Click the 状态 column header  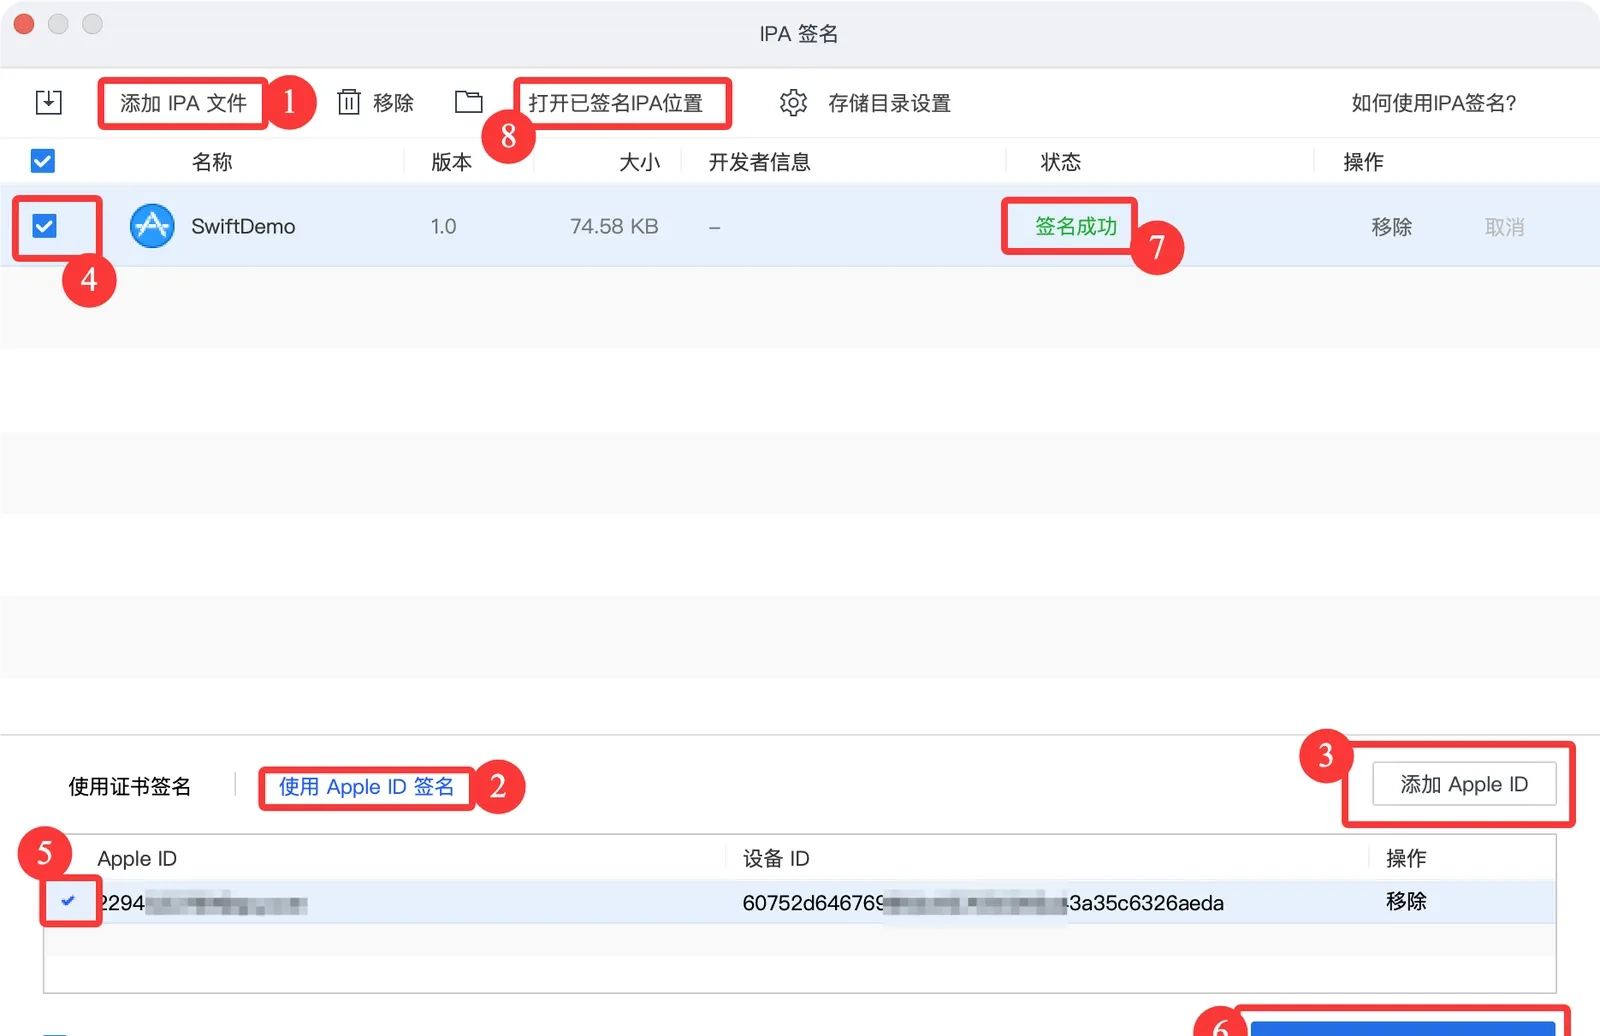pos(1061,162)
